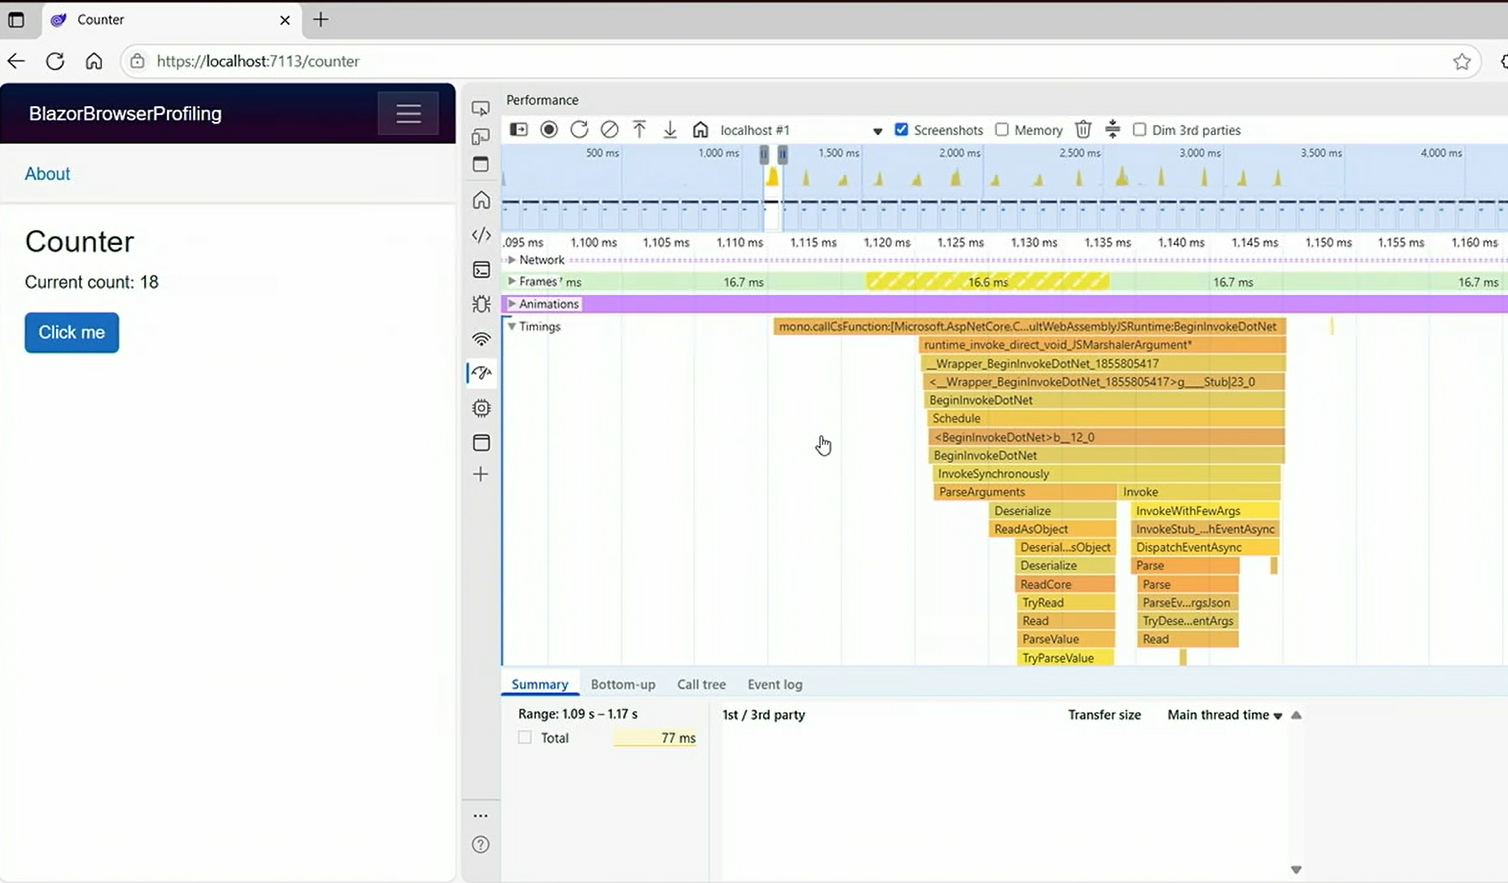The width and height of the screenshot is (1508, 883).
Task: Click the upload profile arrow icon
Action: click(639, 130)
